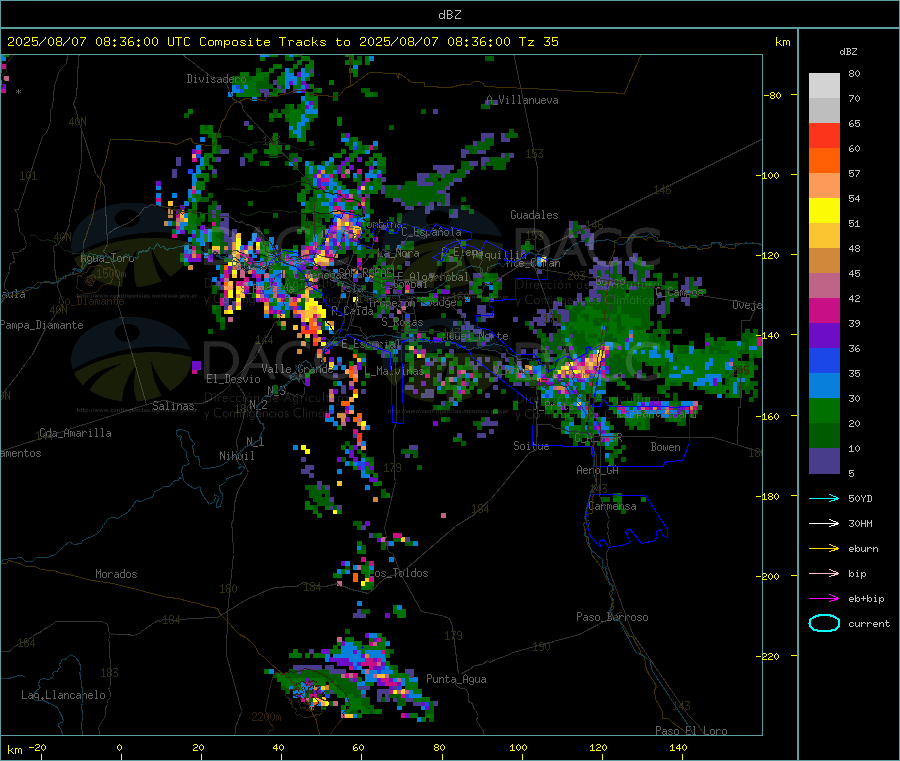The image size is (900, 761).
Task: Click the pink bip arrow in the legend
Action: [x=824, y=573]
